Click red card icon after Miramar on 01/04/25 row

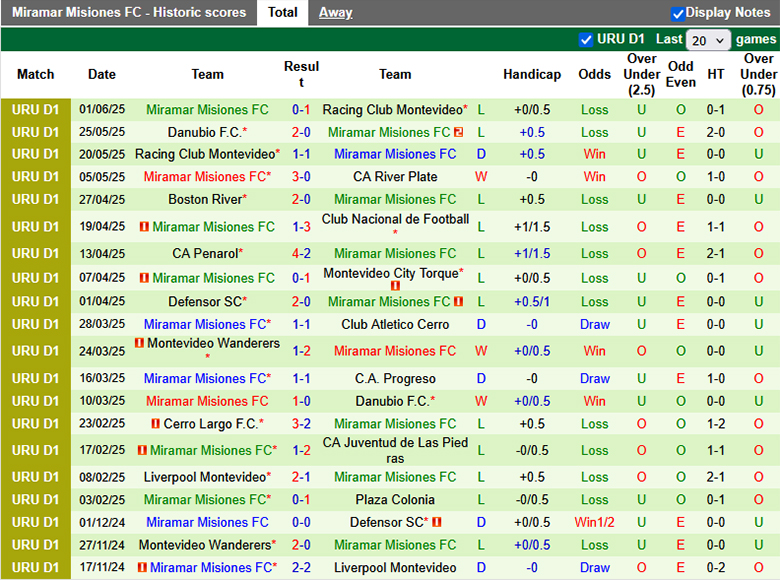tap(459, 301)
